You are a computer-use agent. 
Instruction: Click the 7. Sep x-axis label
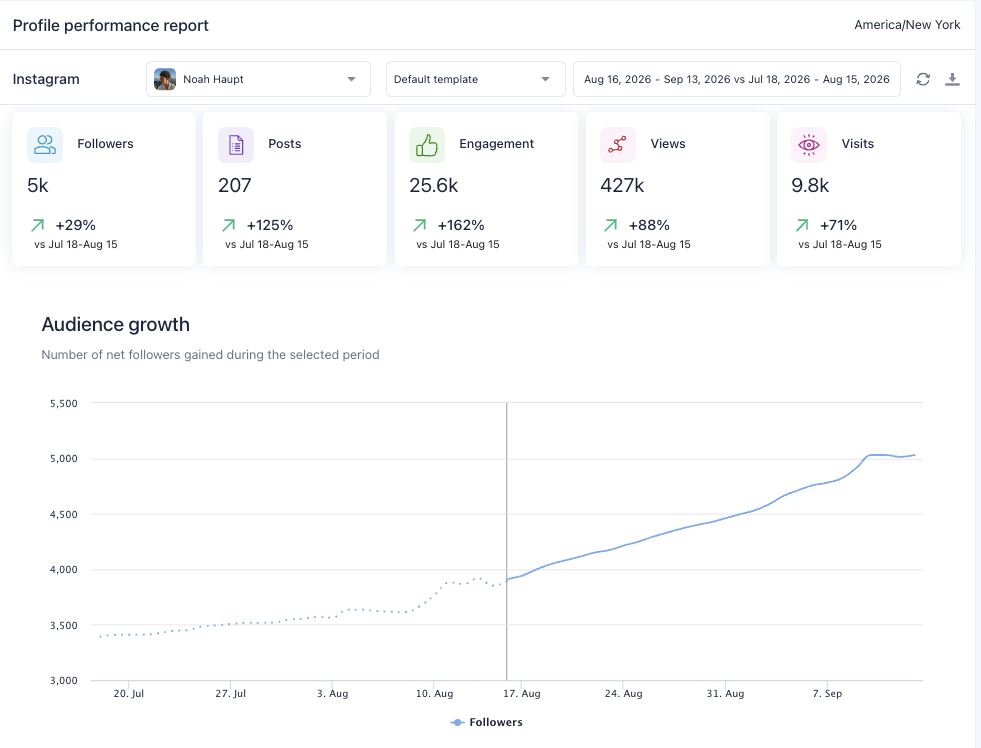(x=827, y=694)
